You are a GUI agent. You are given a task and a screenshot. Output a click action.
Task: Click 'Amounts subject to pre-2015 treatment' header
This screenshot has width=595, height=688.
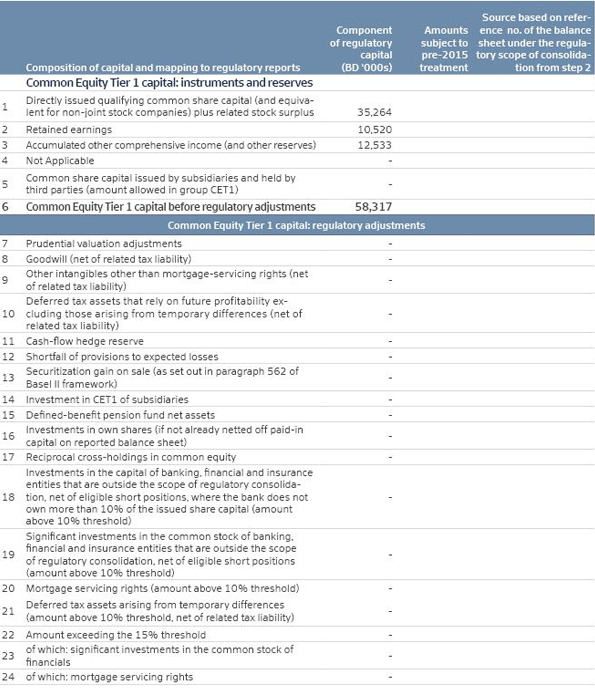tap(444, 49)
